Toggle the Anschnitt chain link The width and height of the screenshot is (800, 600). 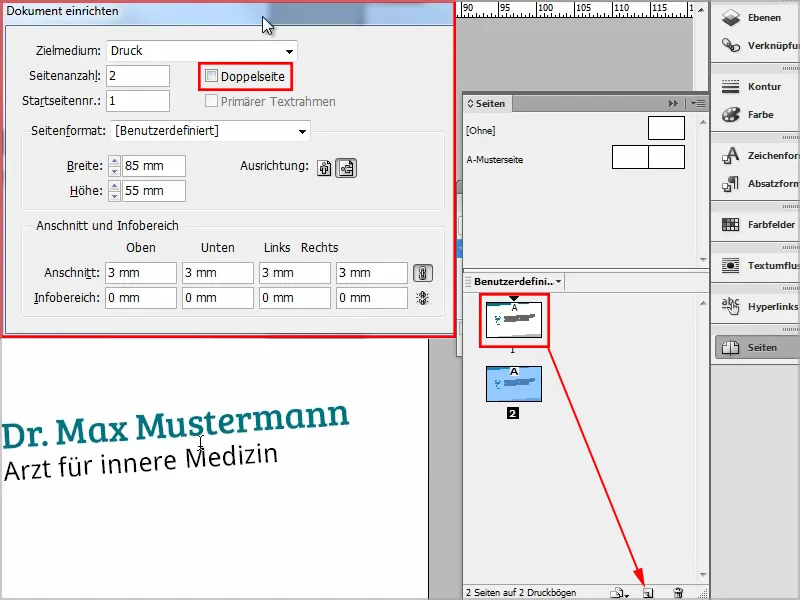click(x=422, y=273)
